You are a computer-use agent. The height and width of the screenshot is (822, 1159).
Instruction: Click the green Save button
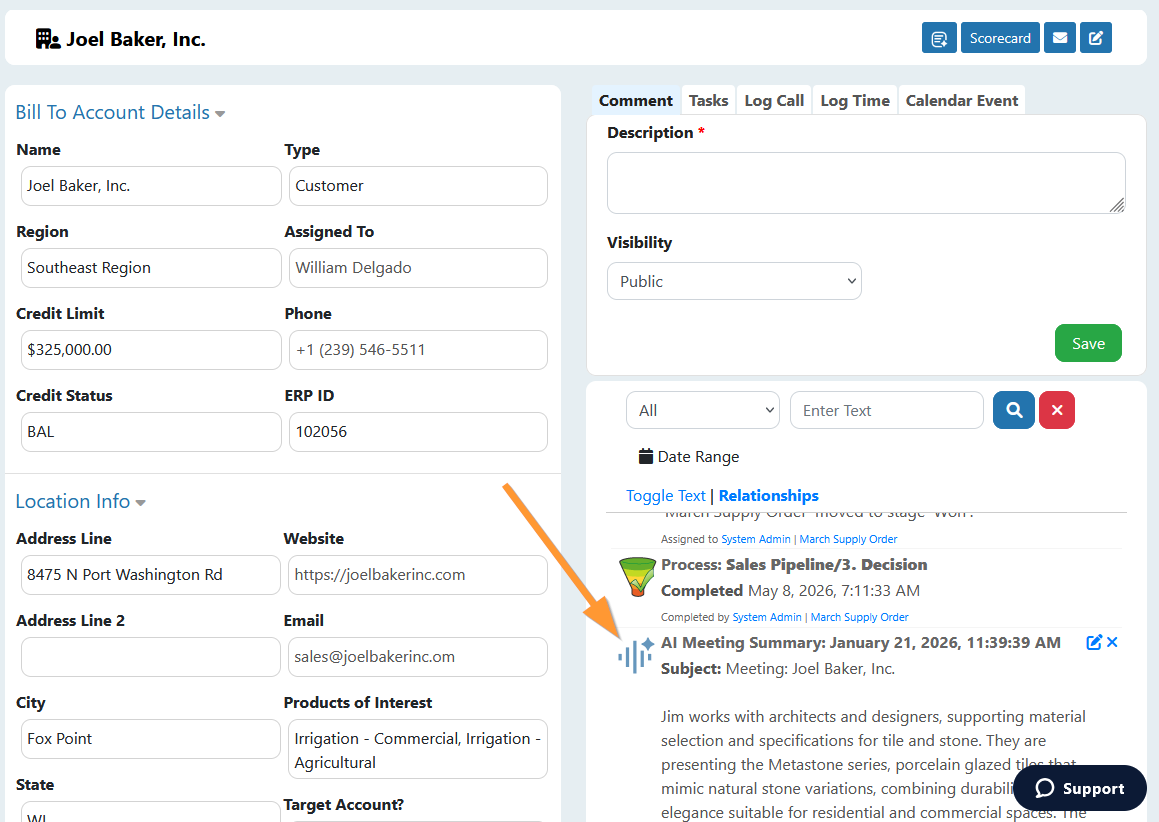1088,343
